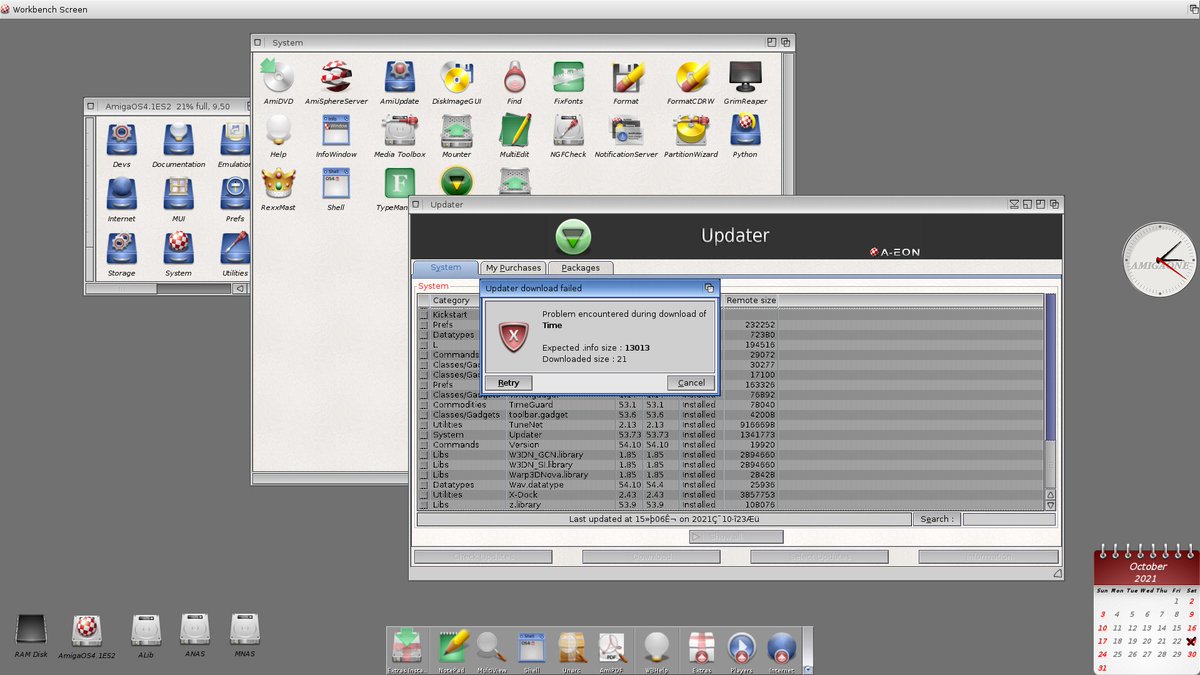
Task: Tick the checkbox for Warp3DNova.library row
Action: pyautogui.click(x=424, y=475)
